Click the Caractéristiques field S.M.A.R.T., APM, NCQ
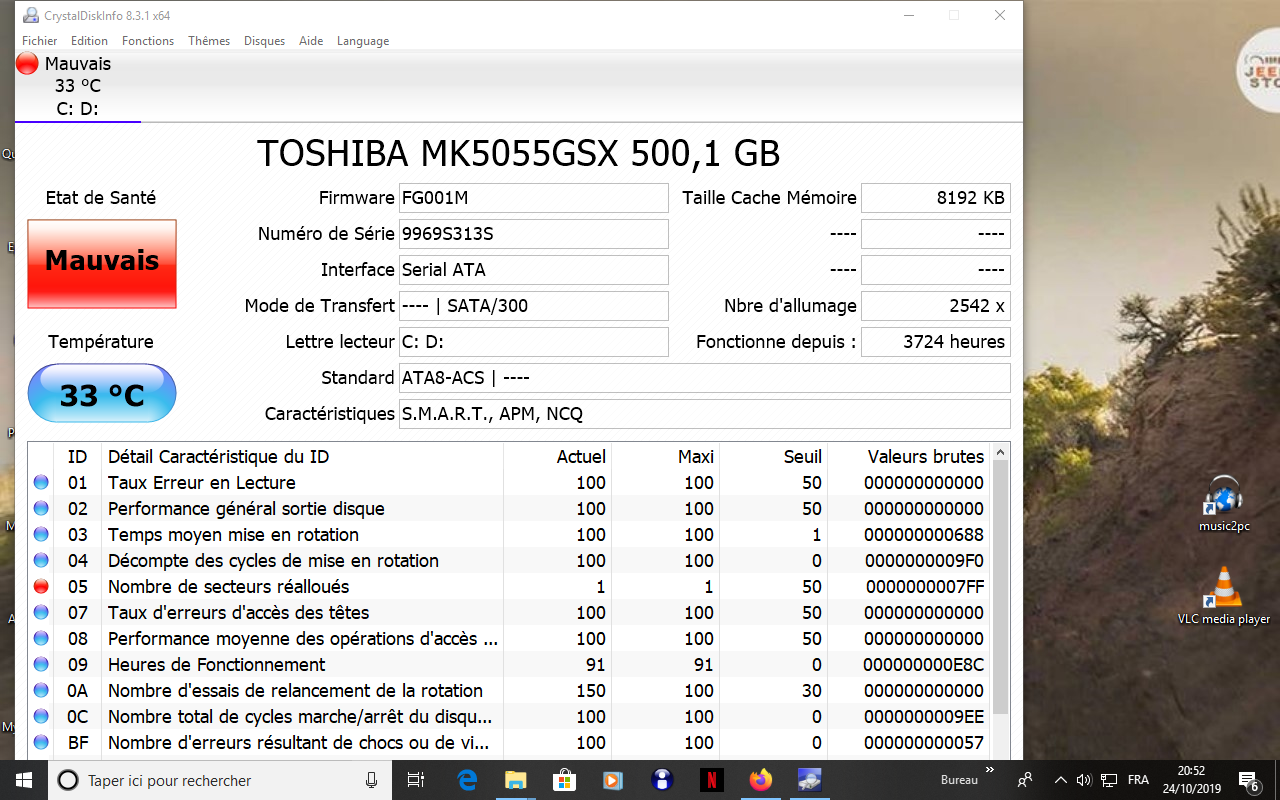The height and width of the screenshot is (800, 1280). pos(704,414)
